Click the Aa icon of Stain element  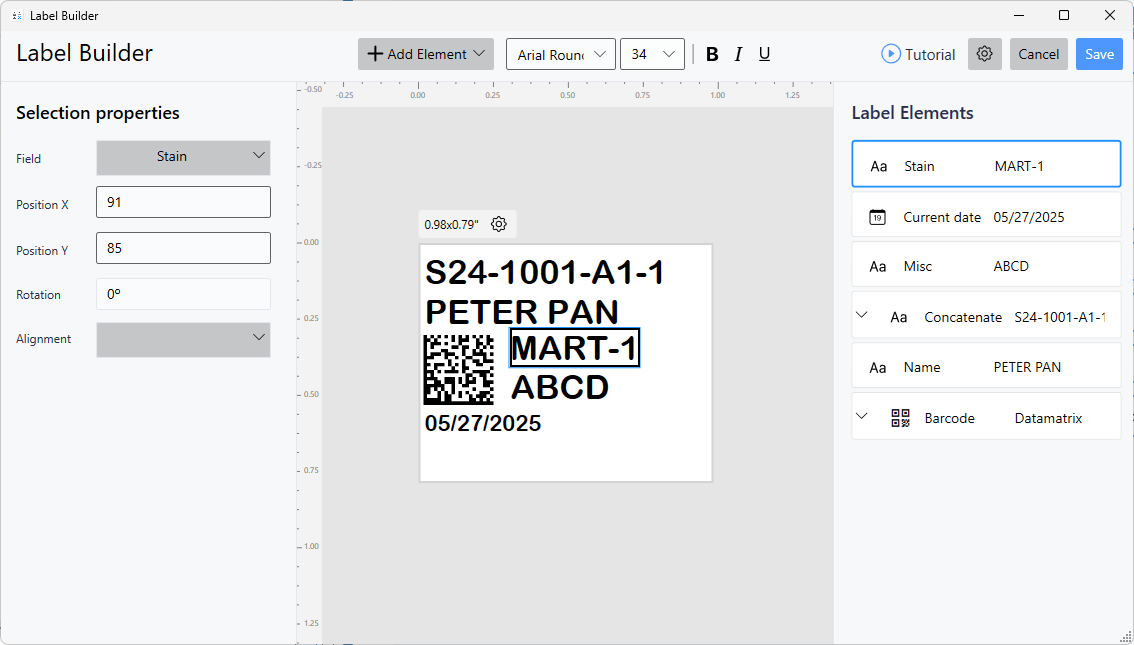[x=878, y=166]
